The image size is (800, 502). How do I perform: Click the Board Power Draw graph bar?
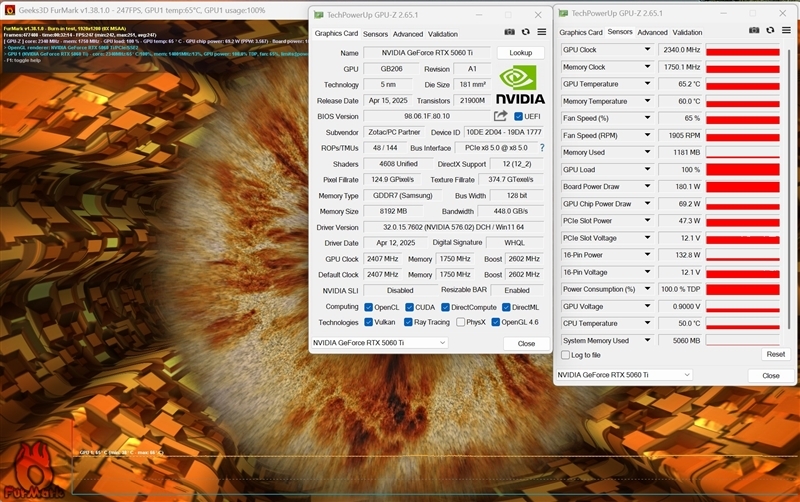point(742,187)
